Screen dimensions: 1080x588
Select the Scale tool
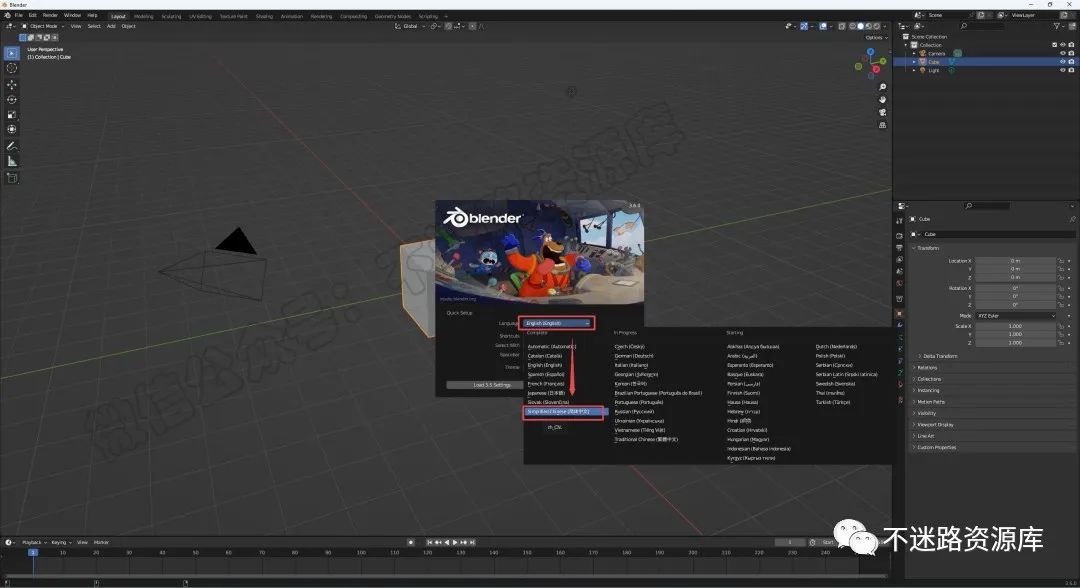[x=12, y=115]
